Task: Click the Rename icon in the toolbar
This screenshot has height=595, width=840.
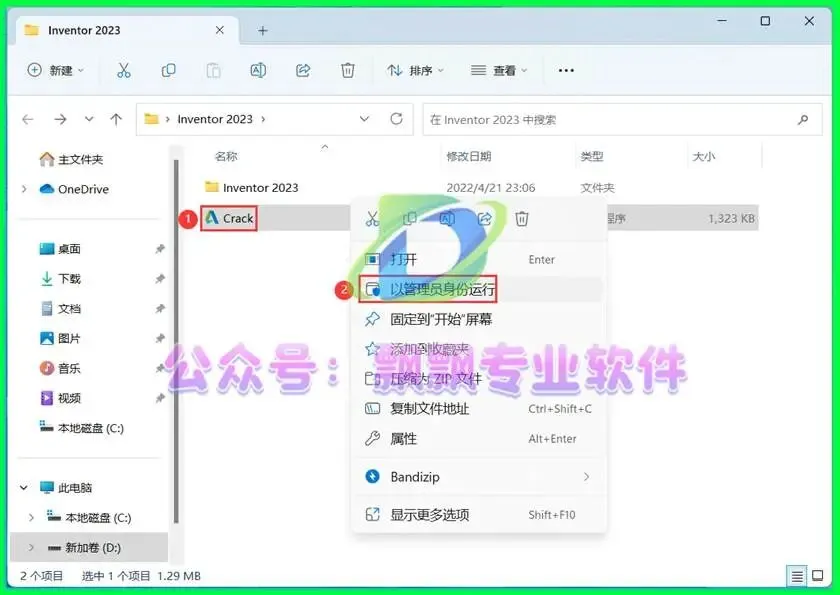Action: point(258,70)
